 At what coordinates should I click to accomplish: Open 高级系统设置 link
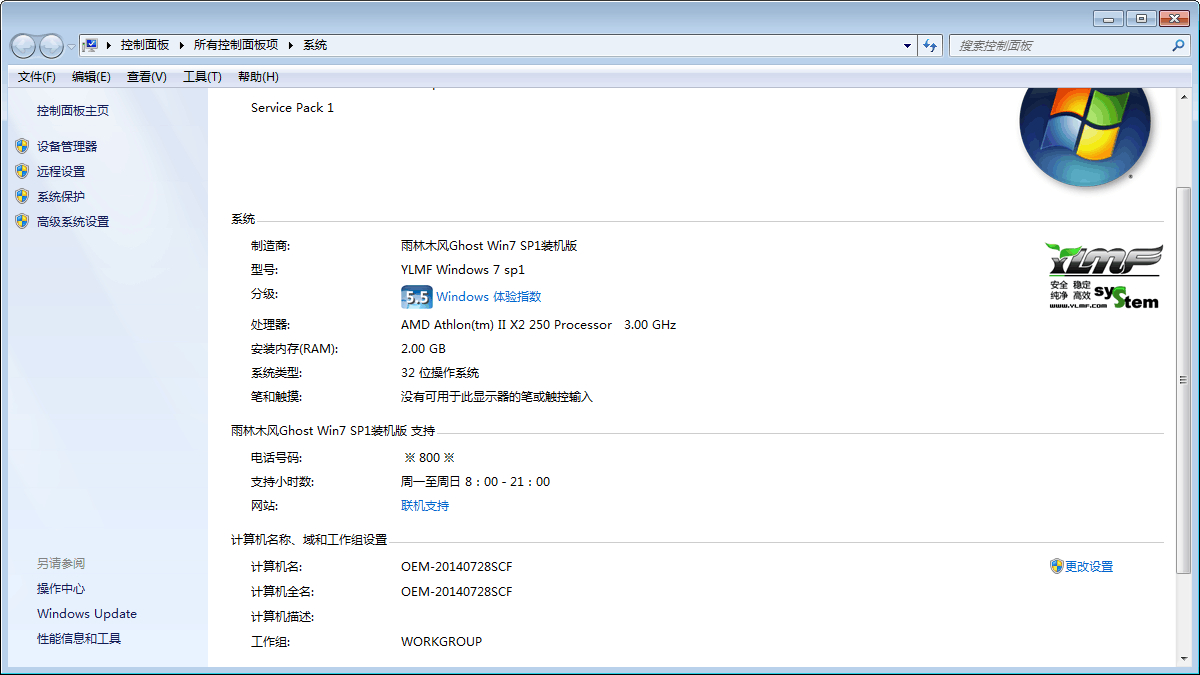(x=73, y=221)
